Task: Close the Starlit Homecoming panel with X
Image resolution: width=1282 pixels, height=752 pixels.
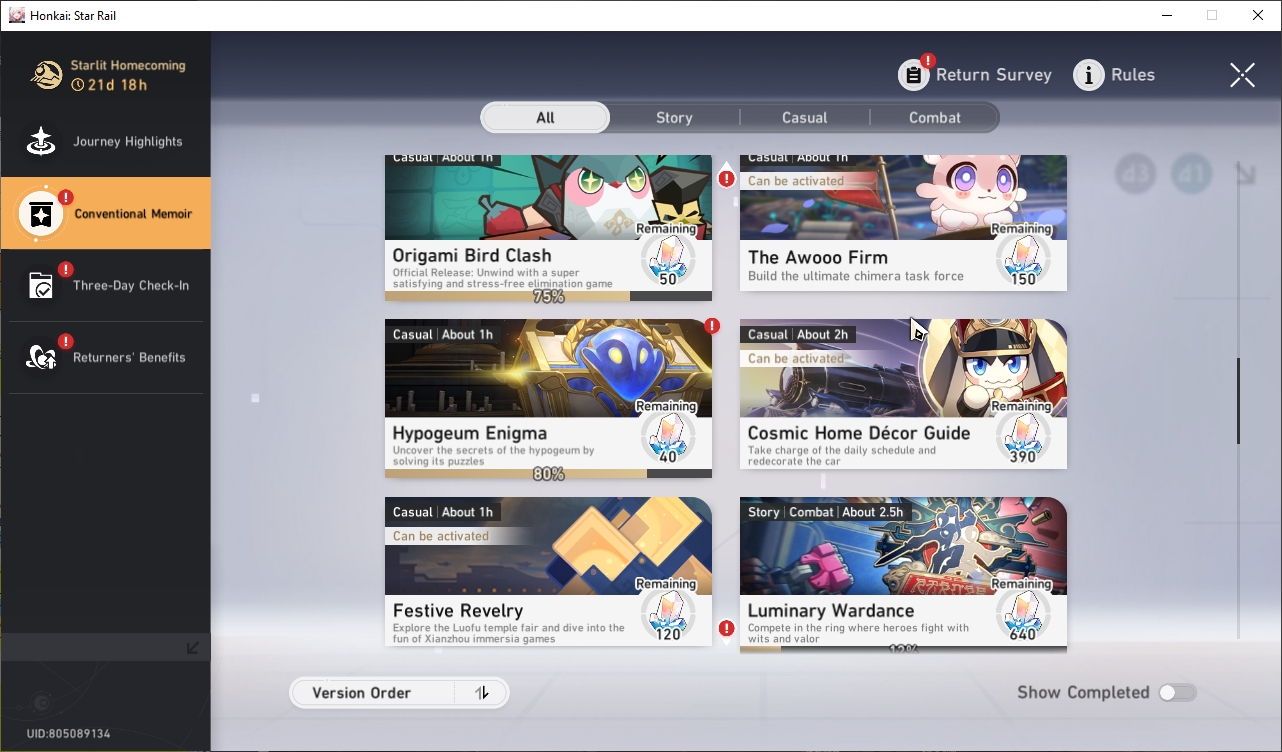Action: [1242, 75]
